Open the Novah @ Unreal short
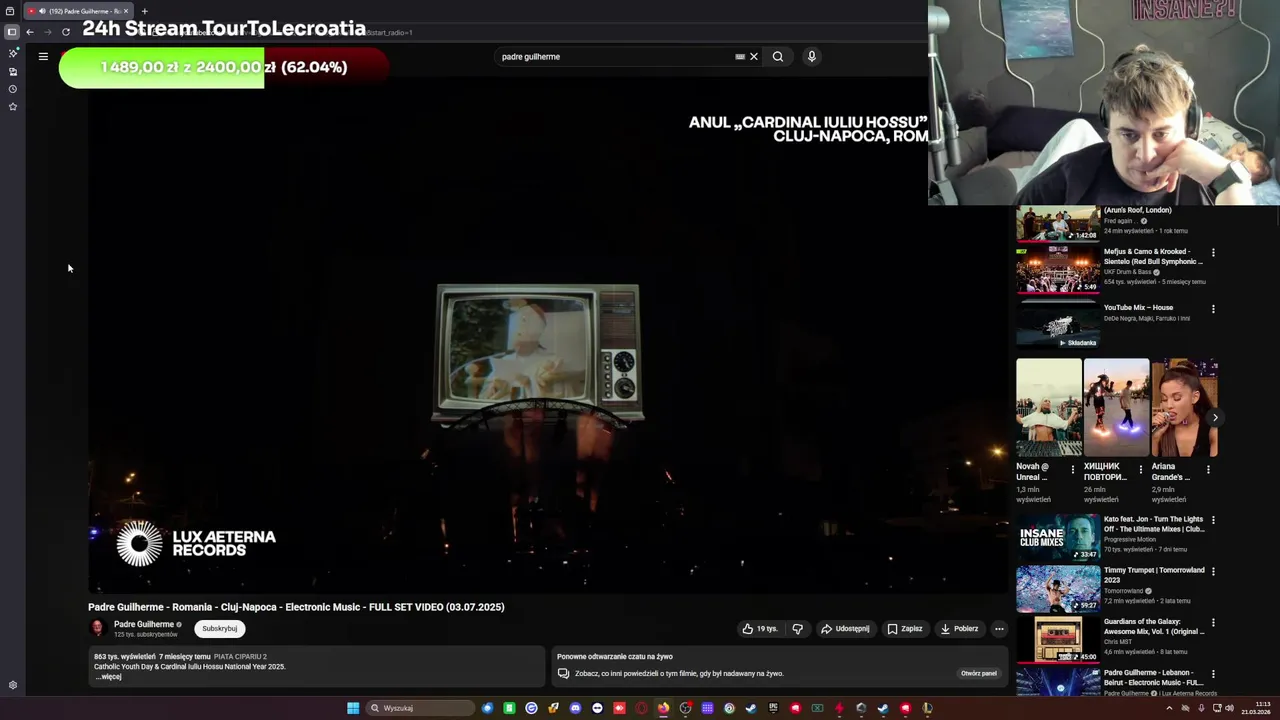The width and height of the screenshot is (1280, 720). [x=1049, y=408]
